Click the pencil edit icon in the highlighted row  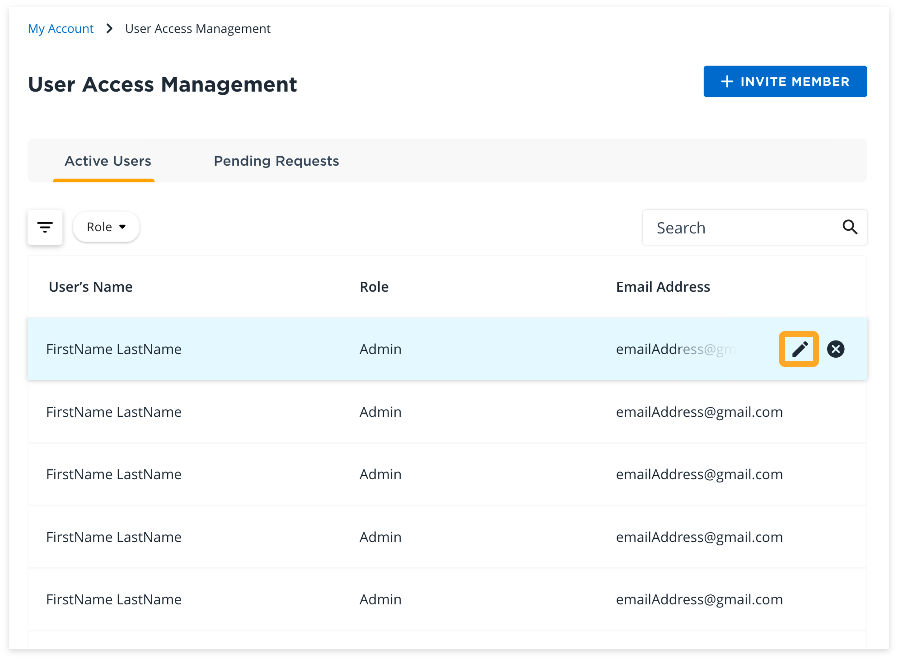coord(799,349)
